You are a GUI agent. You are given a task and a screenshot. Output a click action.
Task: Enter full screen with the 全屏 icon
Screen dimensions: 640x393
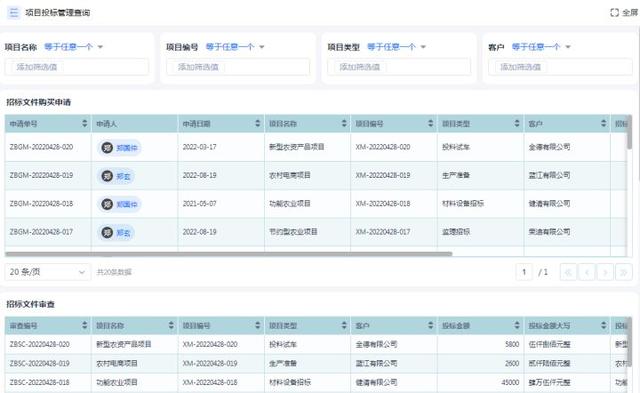pos(614,13)
